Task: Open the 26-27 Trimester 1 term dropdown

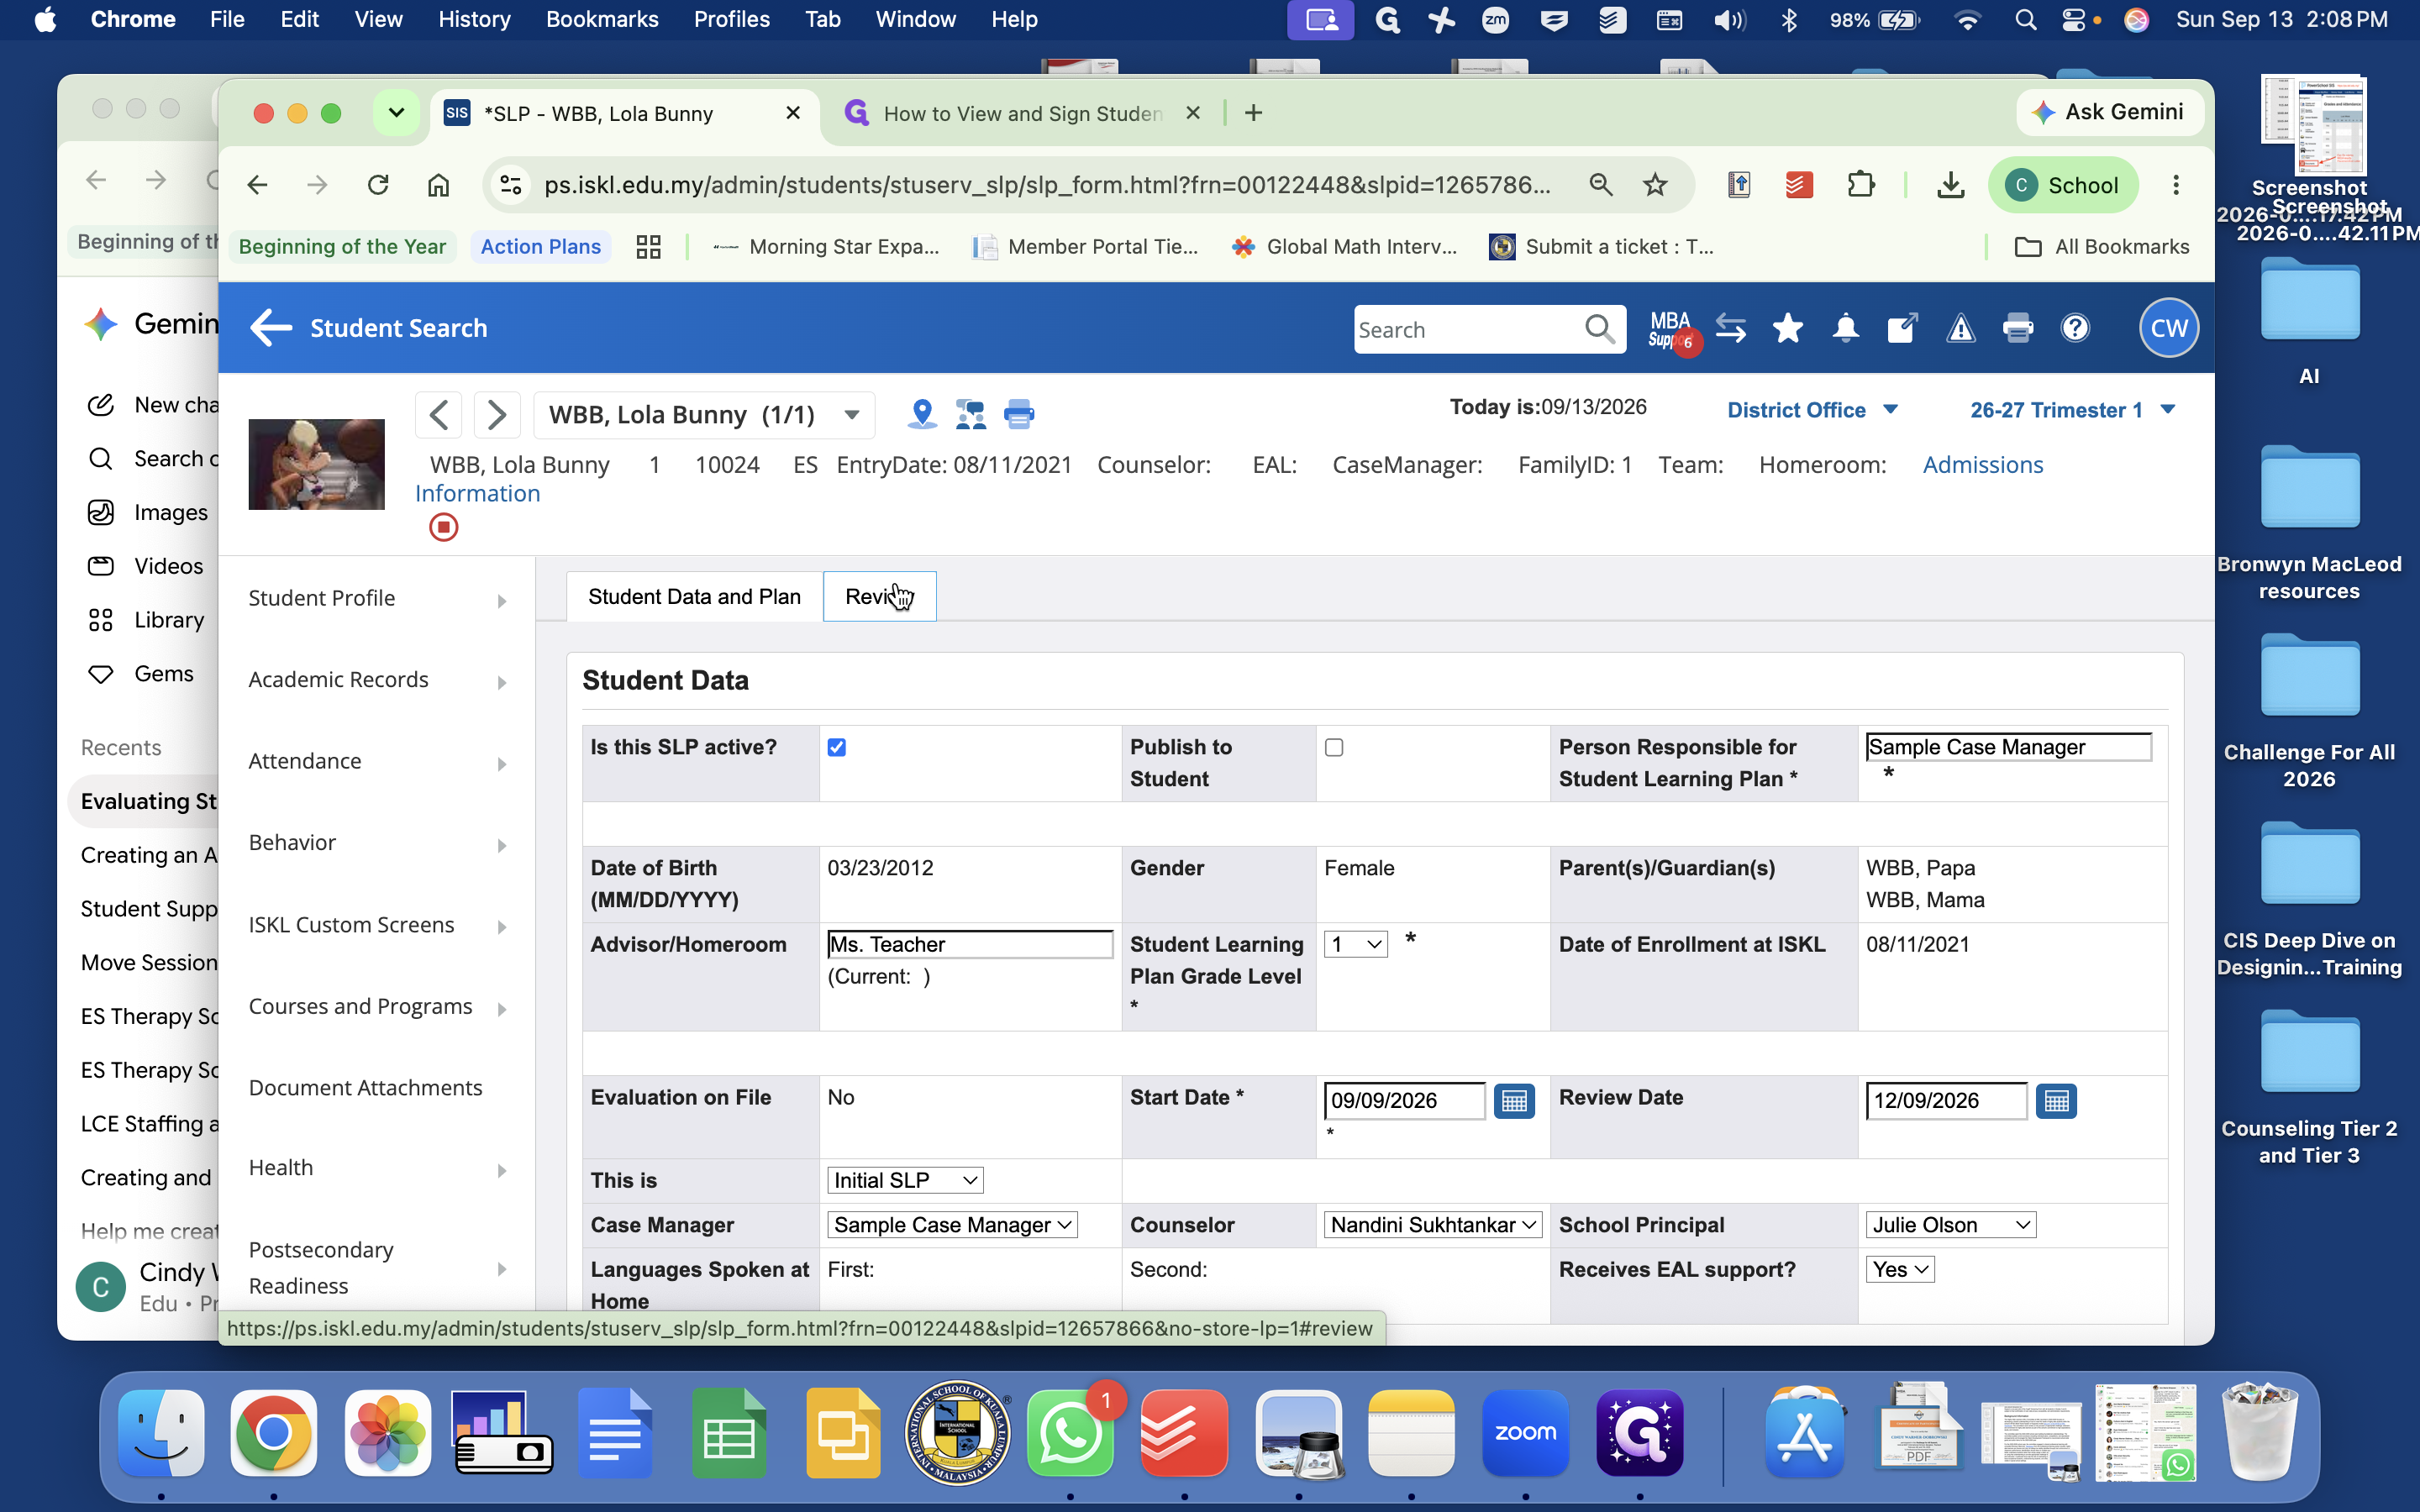Action: tap(2072, 410)
